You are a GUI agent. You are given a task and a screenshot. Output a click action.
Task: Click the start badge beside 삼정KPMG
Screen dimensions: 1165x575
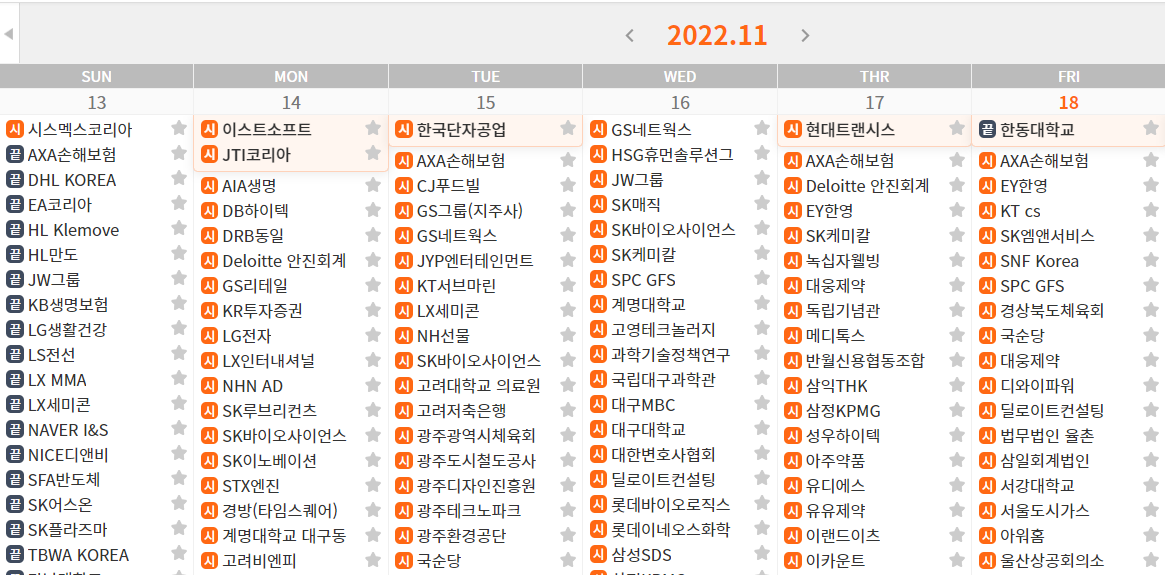click(793, 411)
